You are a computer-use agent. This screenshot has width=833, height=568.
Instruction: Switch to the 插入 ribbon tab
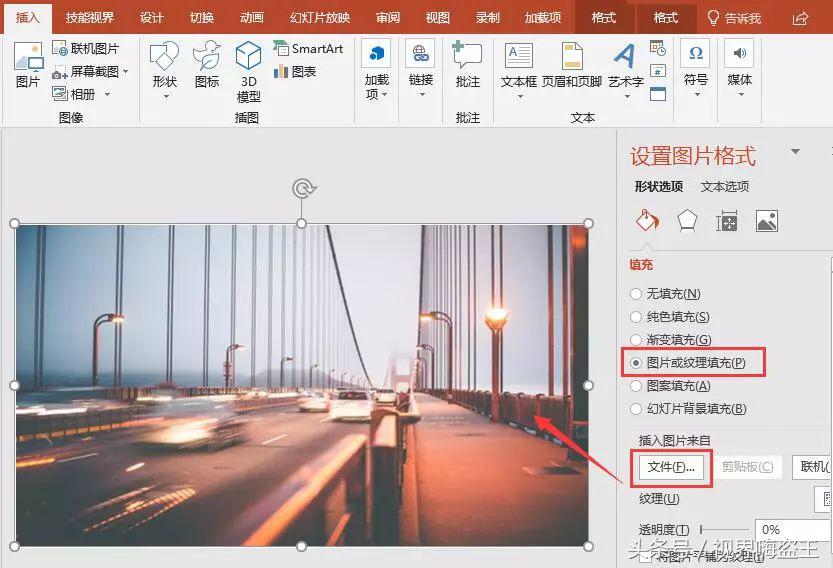pos(28,18)
